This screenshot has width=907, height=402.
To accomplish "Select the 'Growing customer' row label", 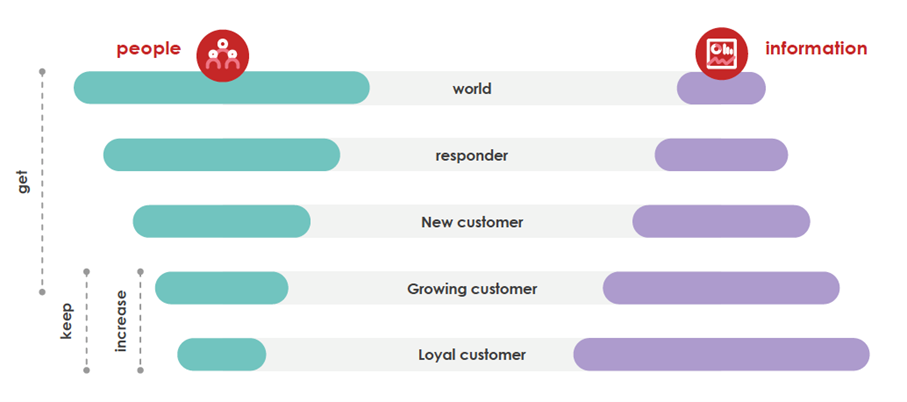I will coord(472,289).
